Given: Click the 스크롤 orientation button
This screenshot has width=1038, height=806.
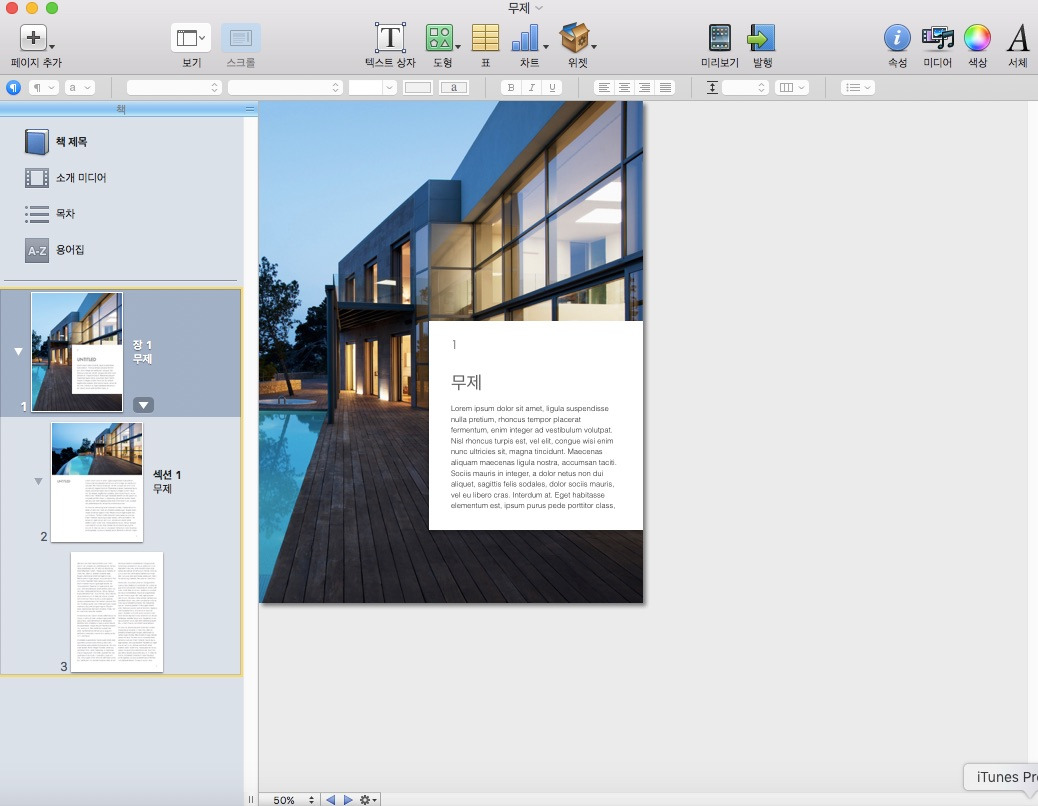Looking at the screenshot, I should click(x=240, y=38).
